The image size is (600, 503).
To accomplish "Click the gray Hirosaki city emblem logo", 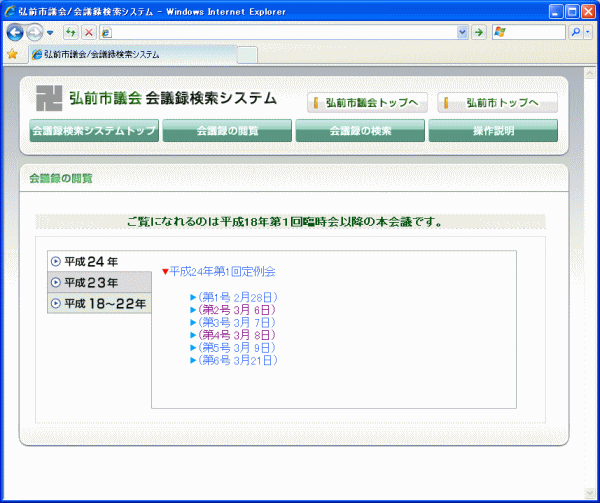I will (x=49, y=98).
